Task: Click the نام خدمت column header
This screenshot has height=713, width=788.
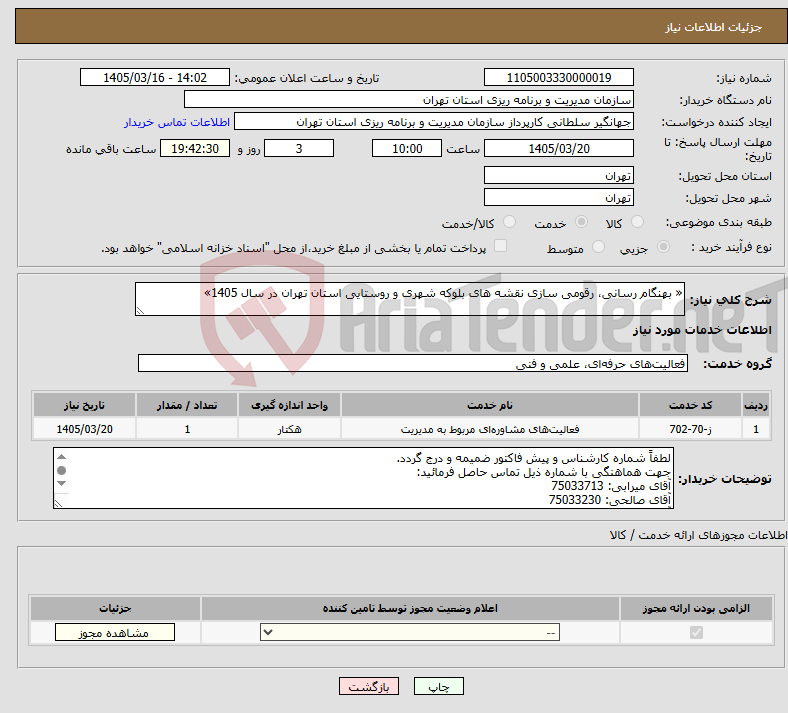Action: point(490,405)
